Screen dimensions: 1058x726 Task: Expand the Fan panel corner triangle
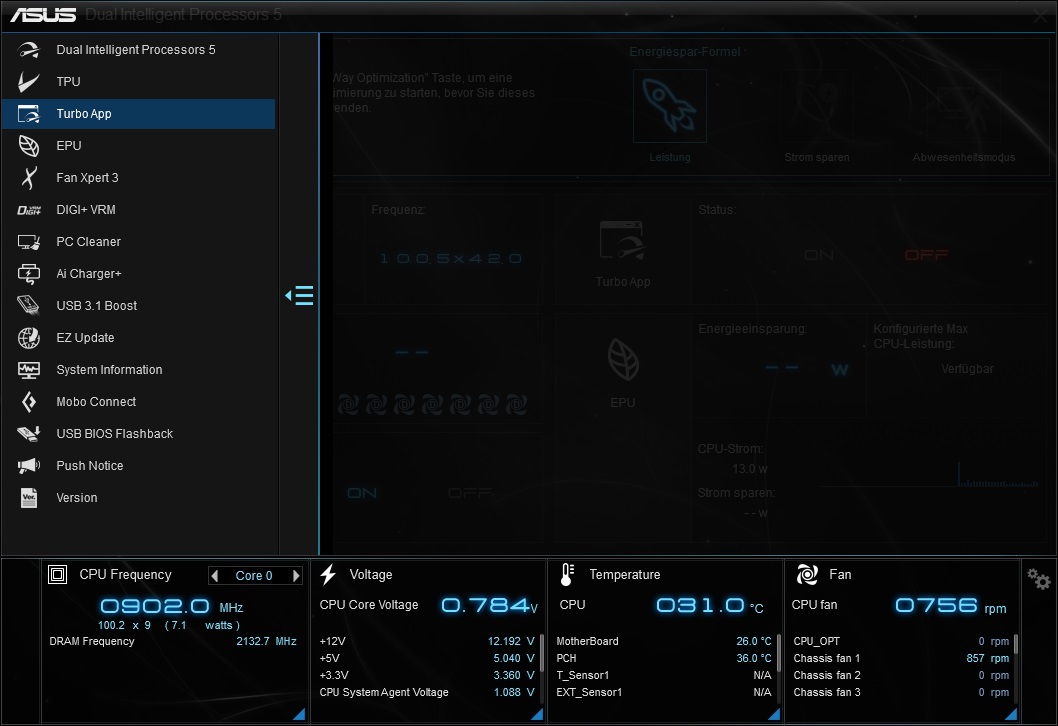pos(1011,714)
